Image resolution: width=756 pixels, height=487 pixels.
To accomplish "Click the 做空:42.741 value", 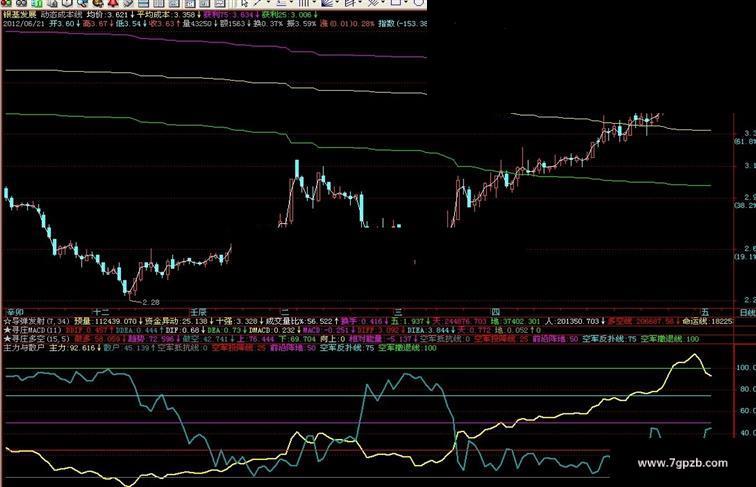I will coord(204,339).
